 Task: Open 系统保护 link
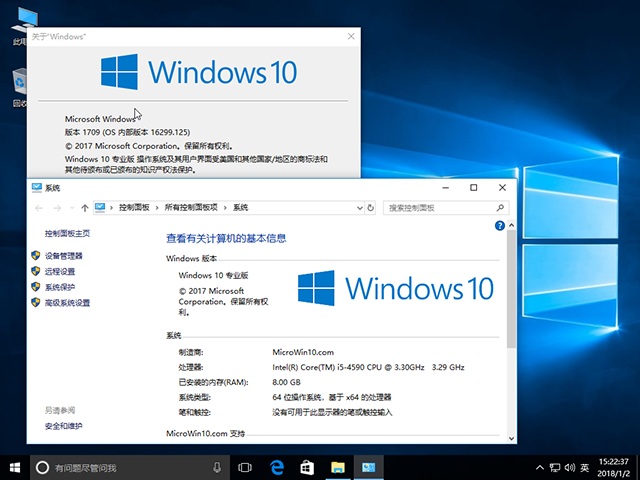click(60, 287)
